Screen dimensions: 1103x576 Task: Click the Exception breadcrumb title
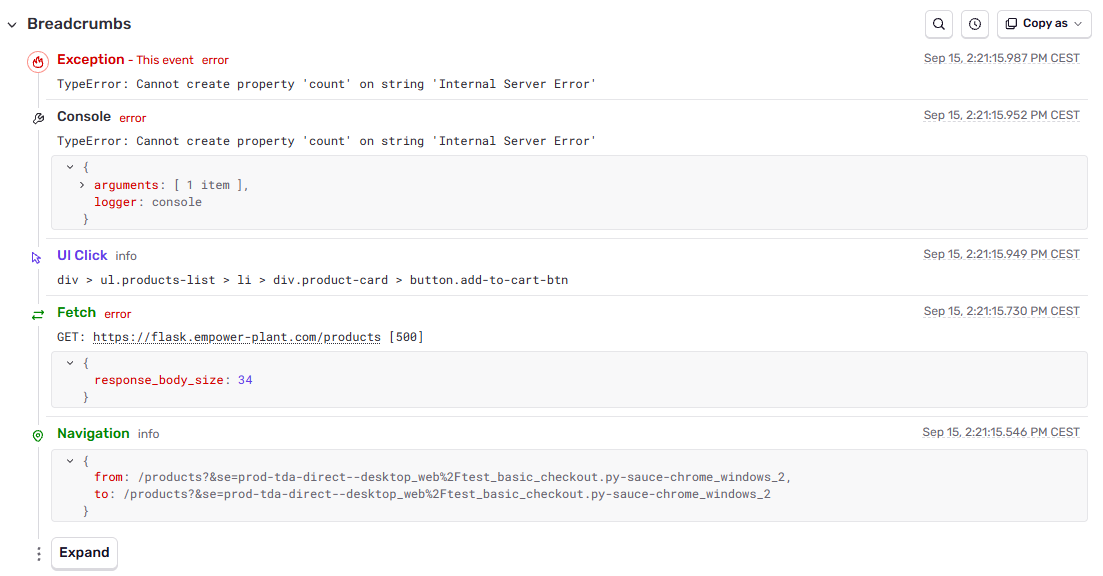click(x=91, y=60)
